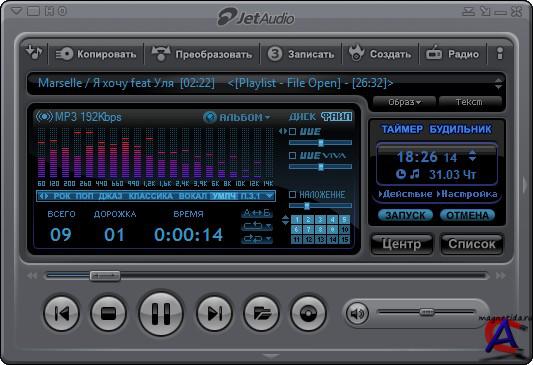
Task: Select the КЛАССИКА equalizer preset
Action: 151,196
